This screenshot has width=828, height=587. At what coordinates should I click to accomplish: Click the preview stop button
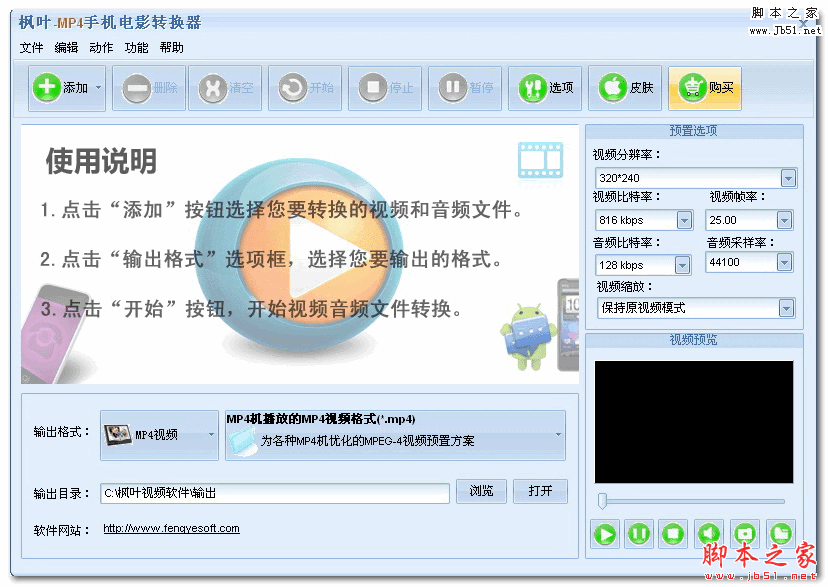673,534
